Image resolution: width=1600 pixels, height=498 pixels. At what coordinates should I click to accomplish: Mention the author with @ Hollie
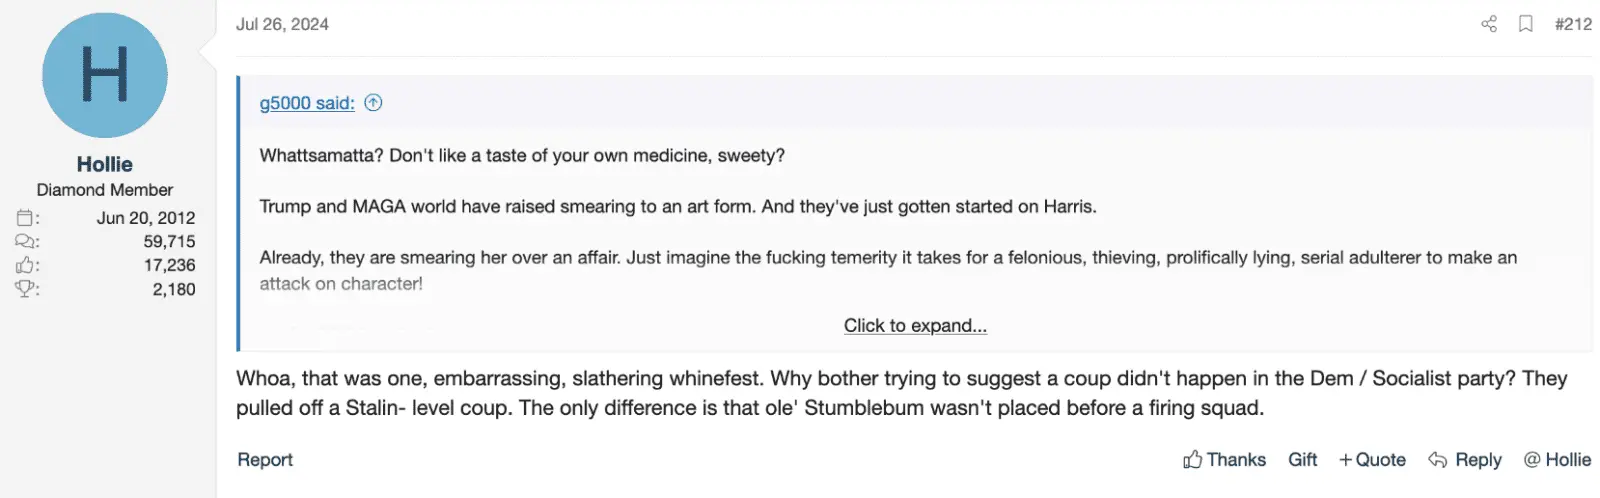tap(1557, 460)
